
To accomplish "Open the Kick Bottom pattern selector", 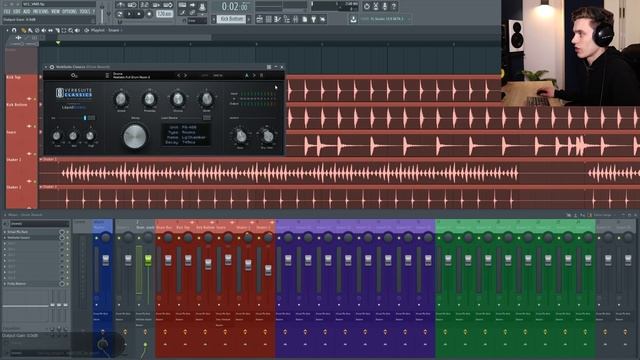I will [231, 19].
